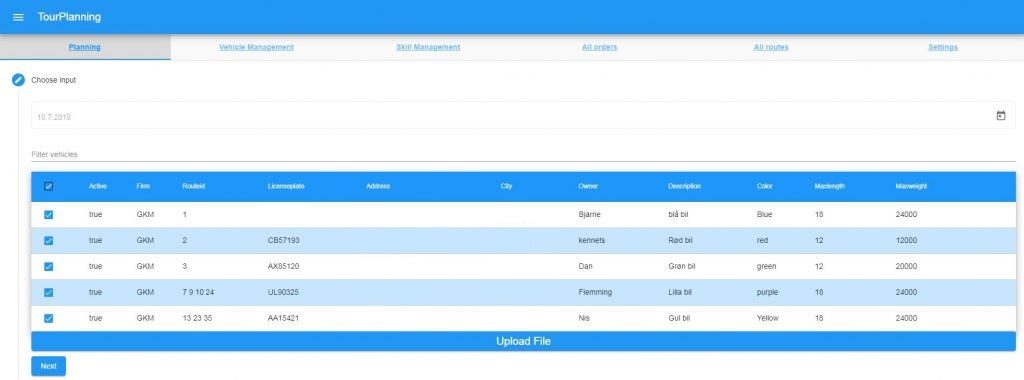
Task: Open the hamburger navigation menu
Action: tap(18, 17)
